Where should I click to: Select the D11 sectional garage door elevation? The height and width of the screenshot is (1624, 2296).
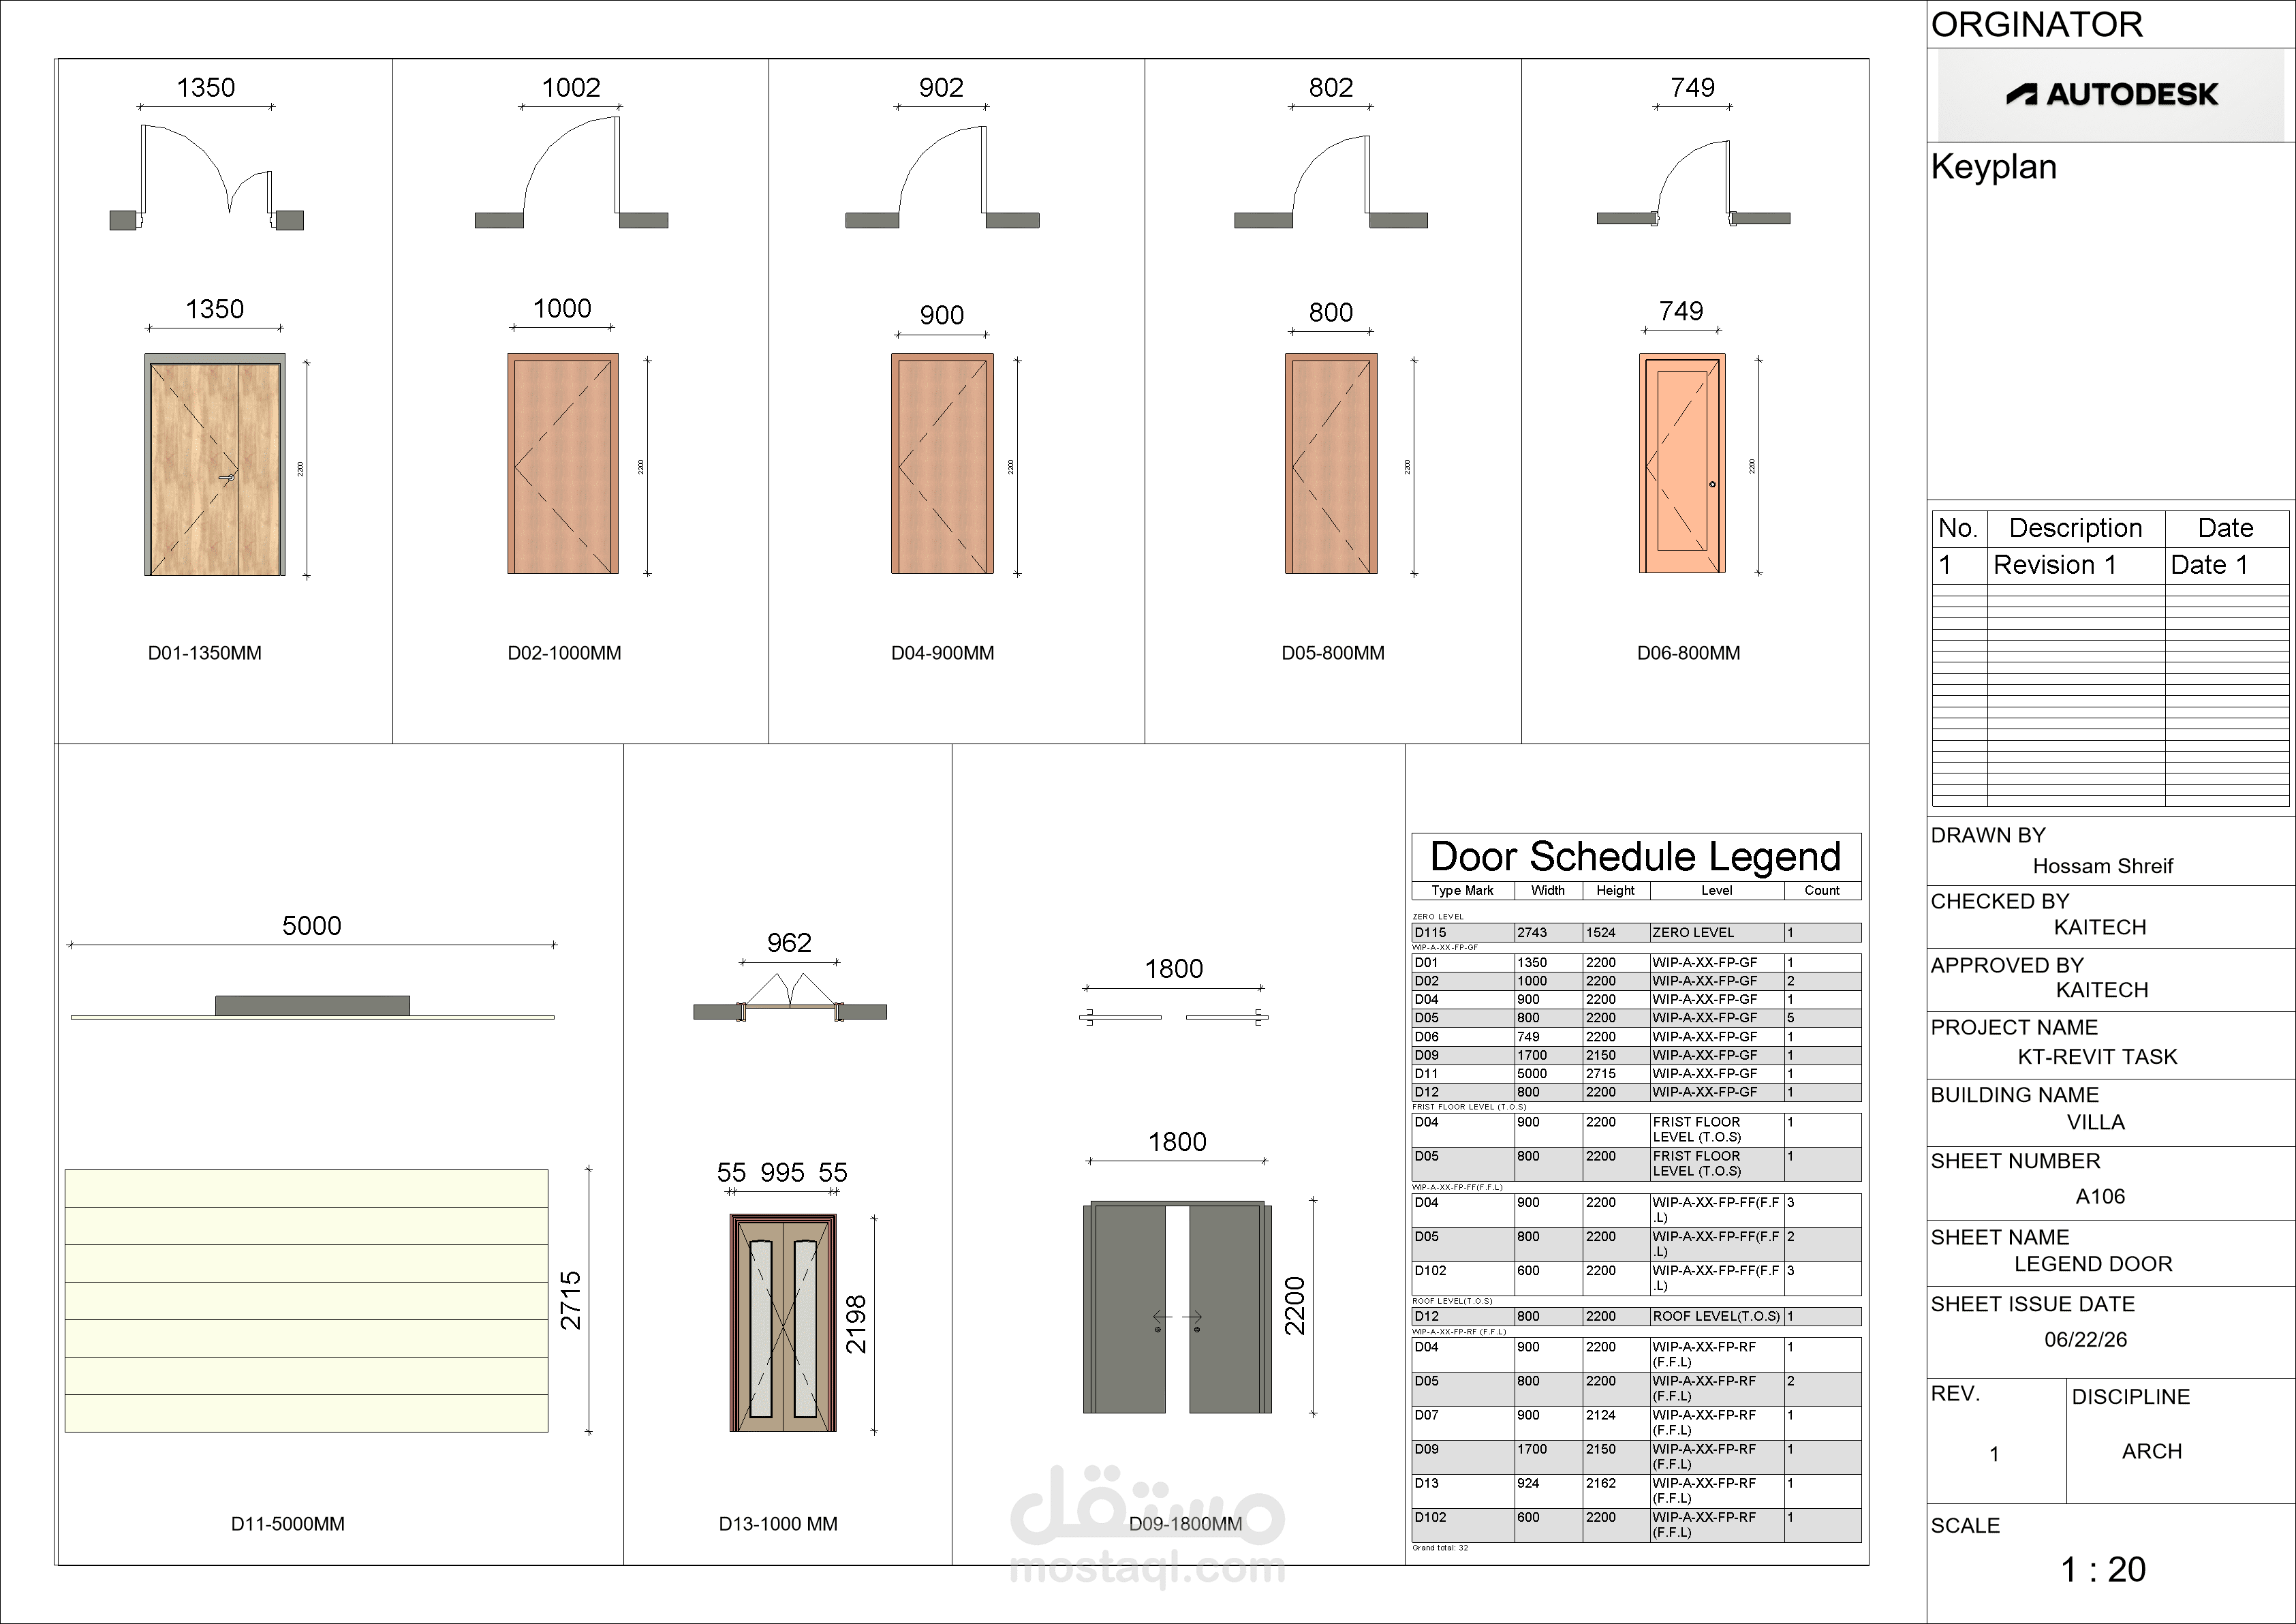coord(306,1300)
